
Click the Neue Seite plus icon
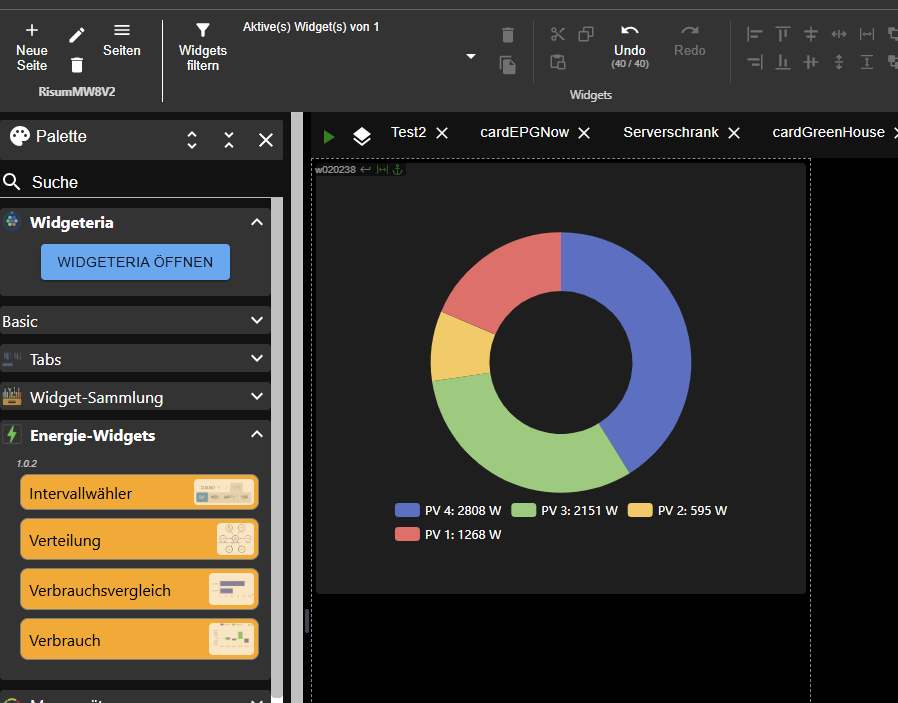tap(32, 31)
